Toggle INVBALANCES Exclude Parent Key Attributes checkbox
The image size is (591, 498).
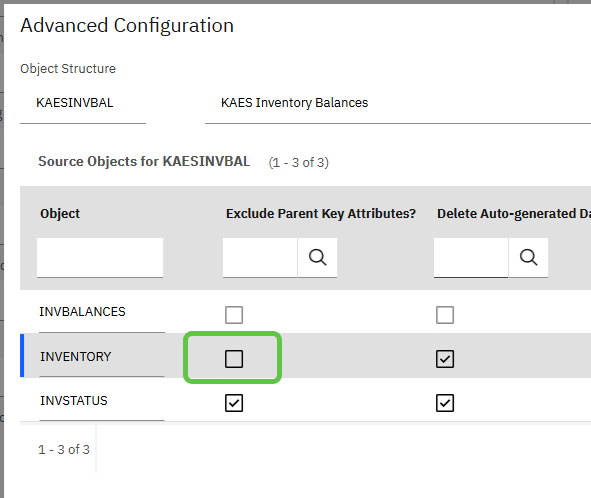pos(234,315)
